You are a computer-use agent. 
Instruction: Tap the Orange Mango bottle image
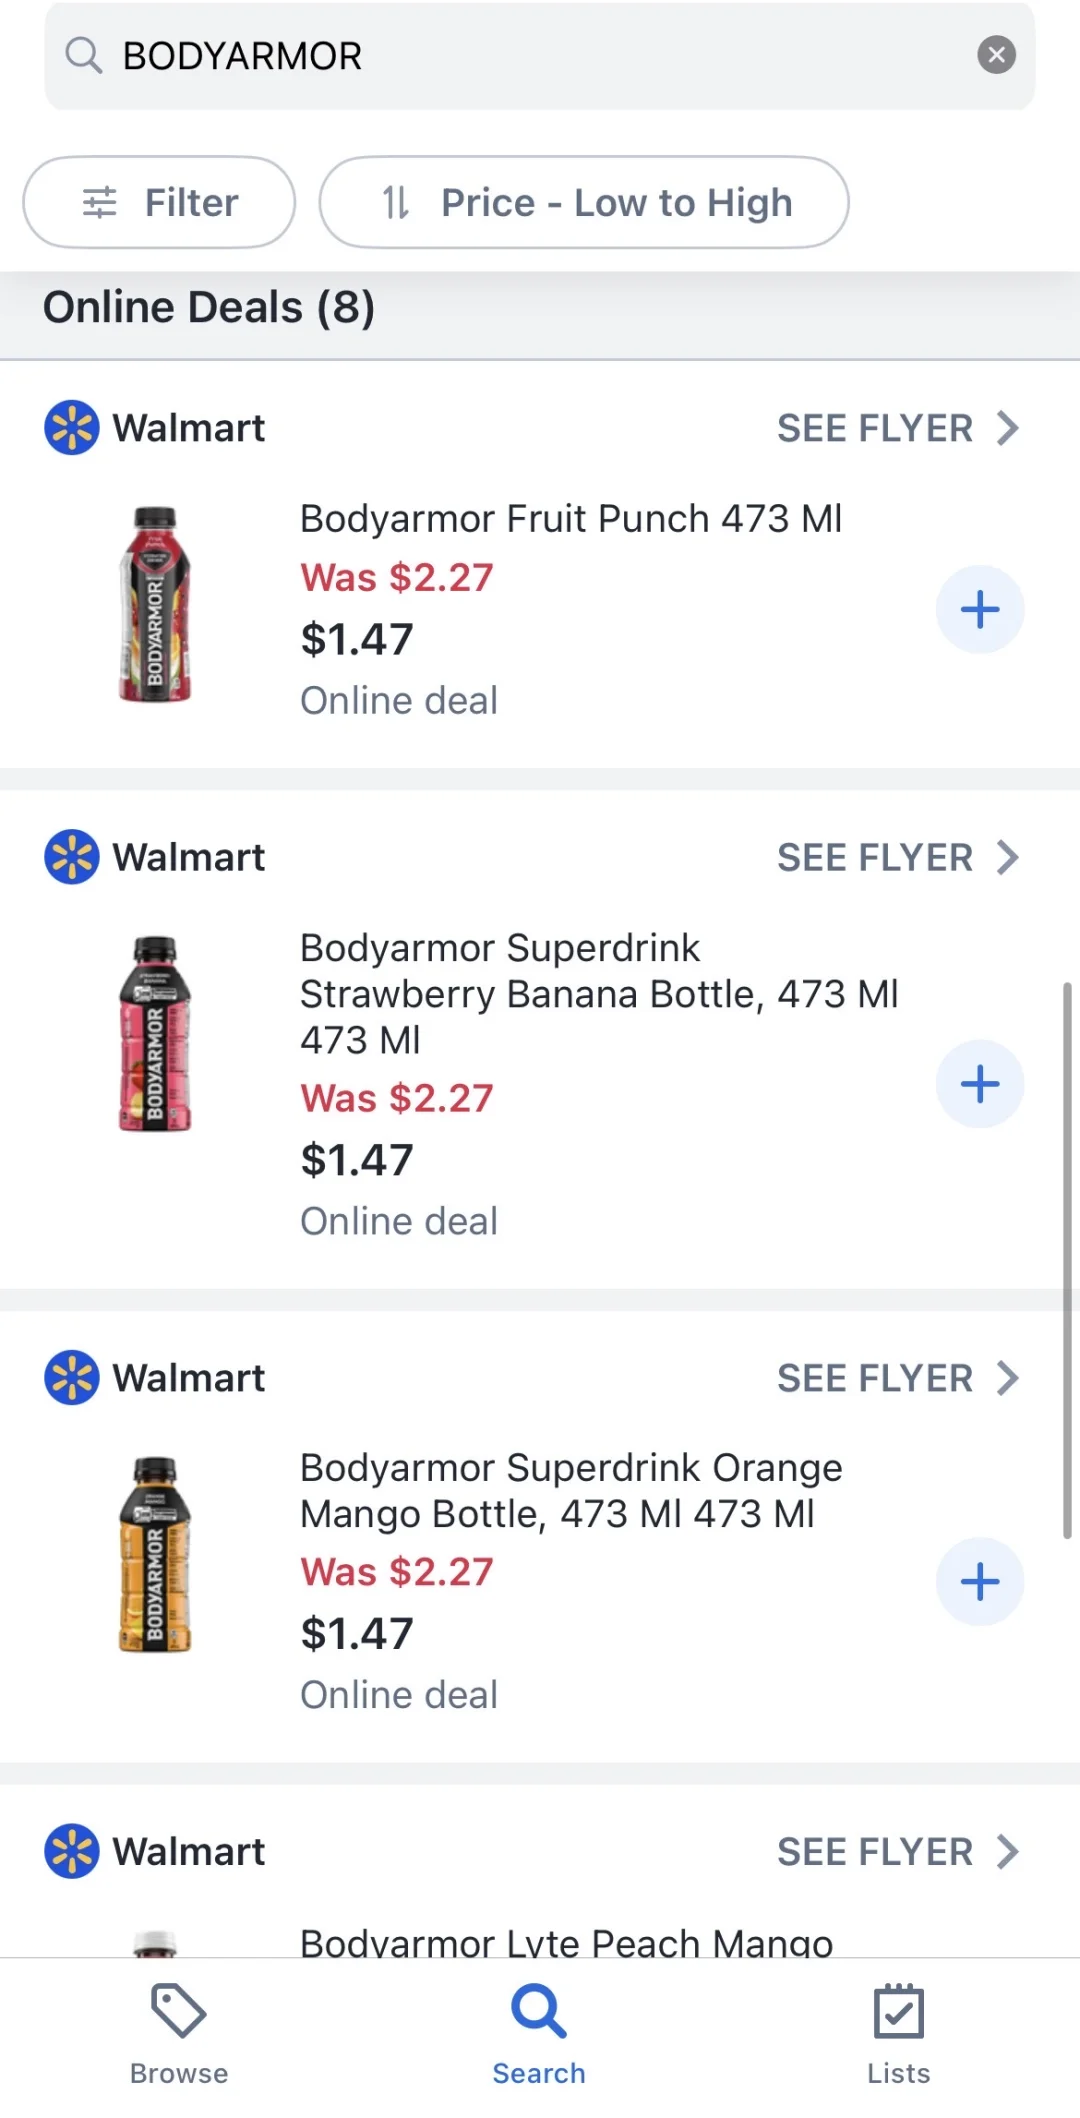click(x=155, y=1554)
